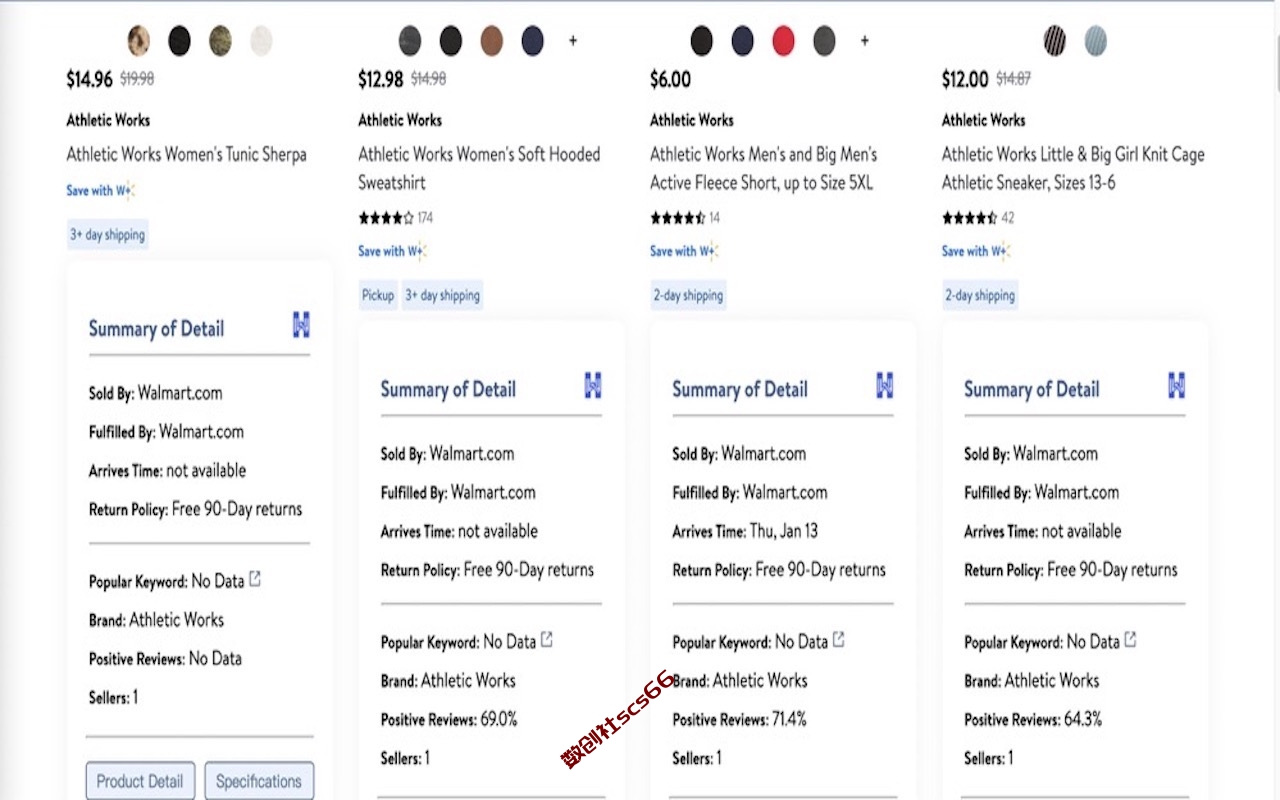Select red color swatch for Fleece Short
This screenshot has height=800, width=1280.
pos(783,41)
